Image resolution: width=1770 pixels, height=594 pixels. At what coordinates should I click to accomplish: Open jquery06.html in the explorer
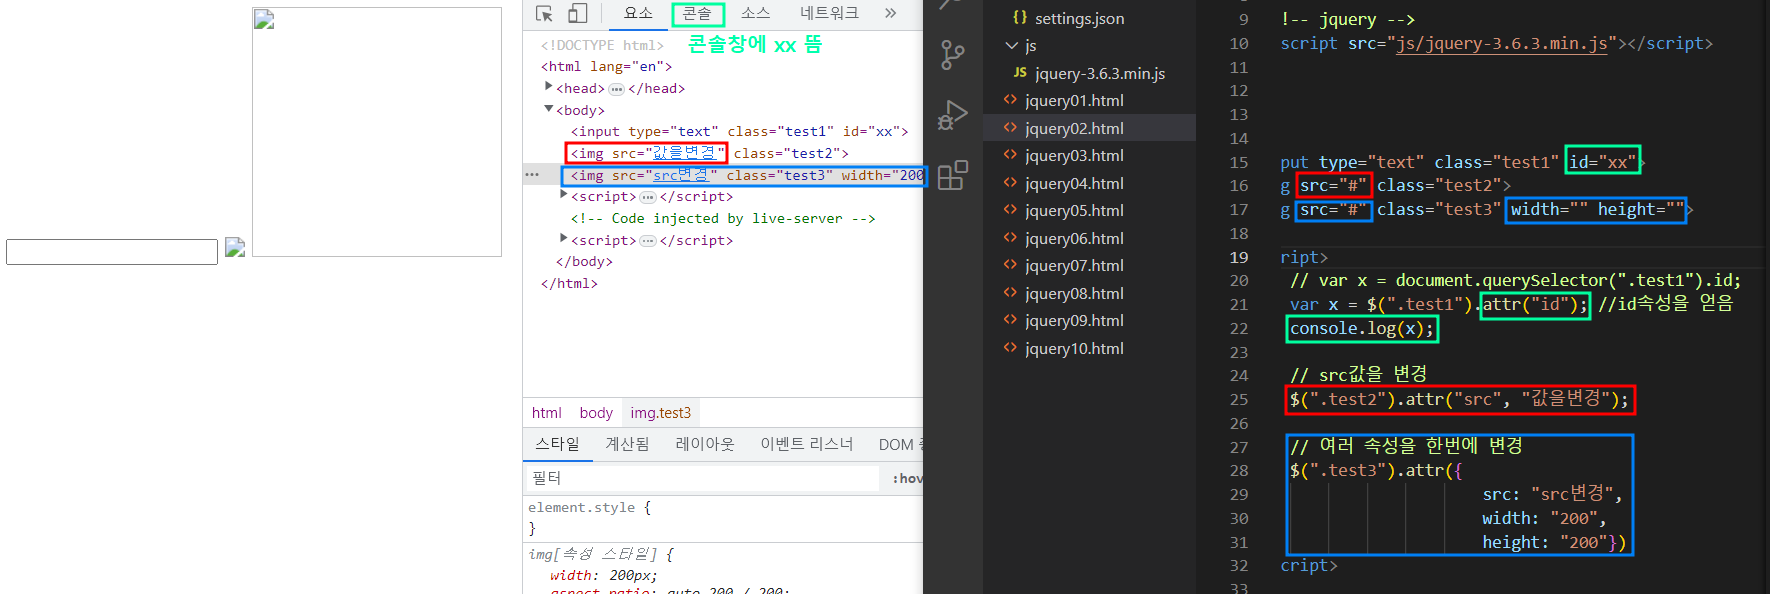point(1074,238)
